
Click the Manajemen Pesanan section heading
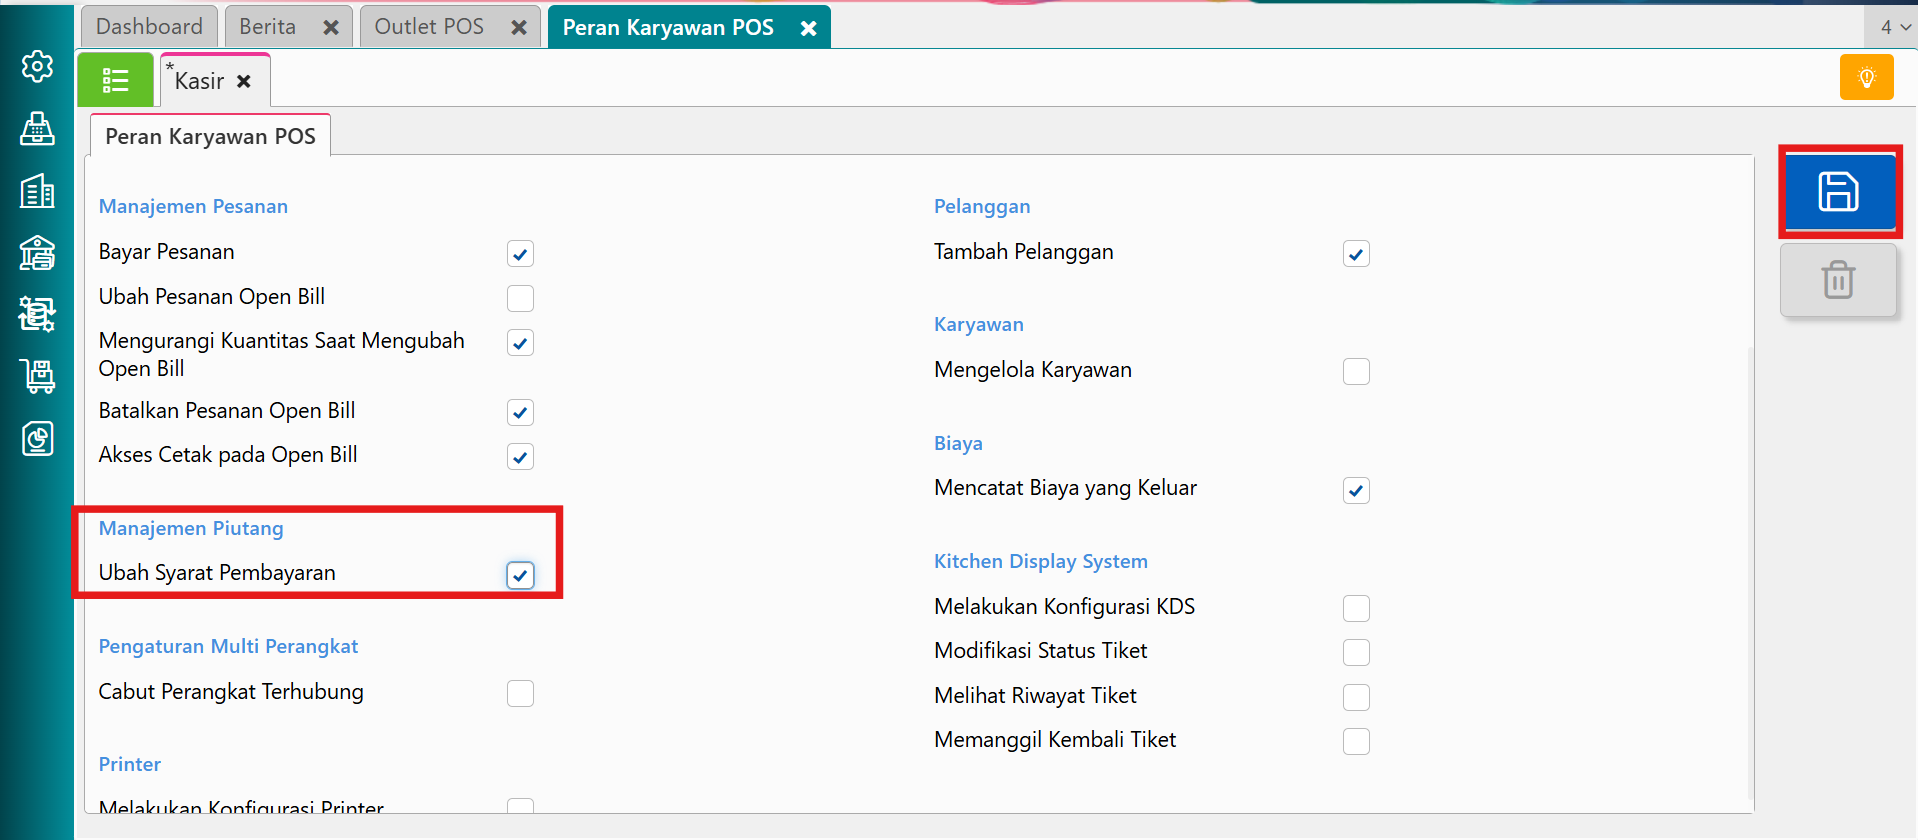[x=193, y=206]
